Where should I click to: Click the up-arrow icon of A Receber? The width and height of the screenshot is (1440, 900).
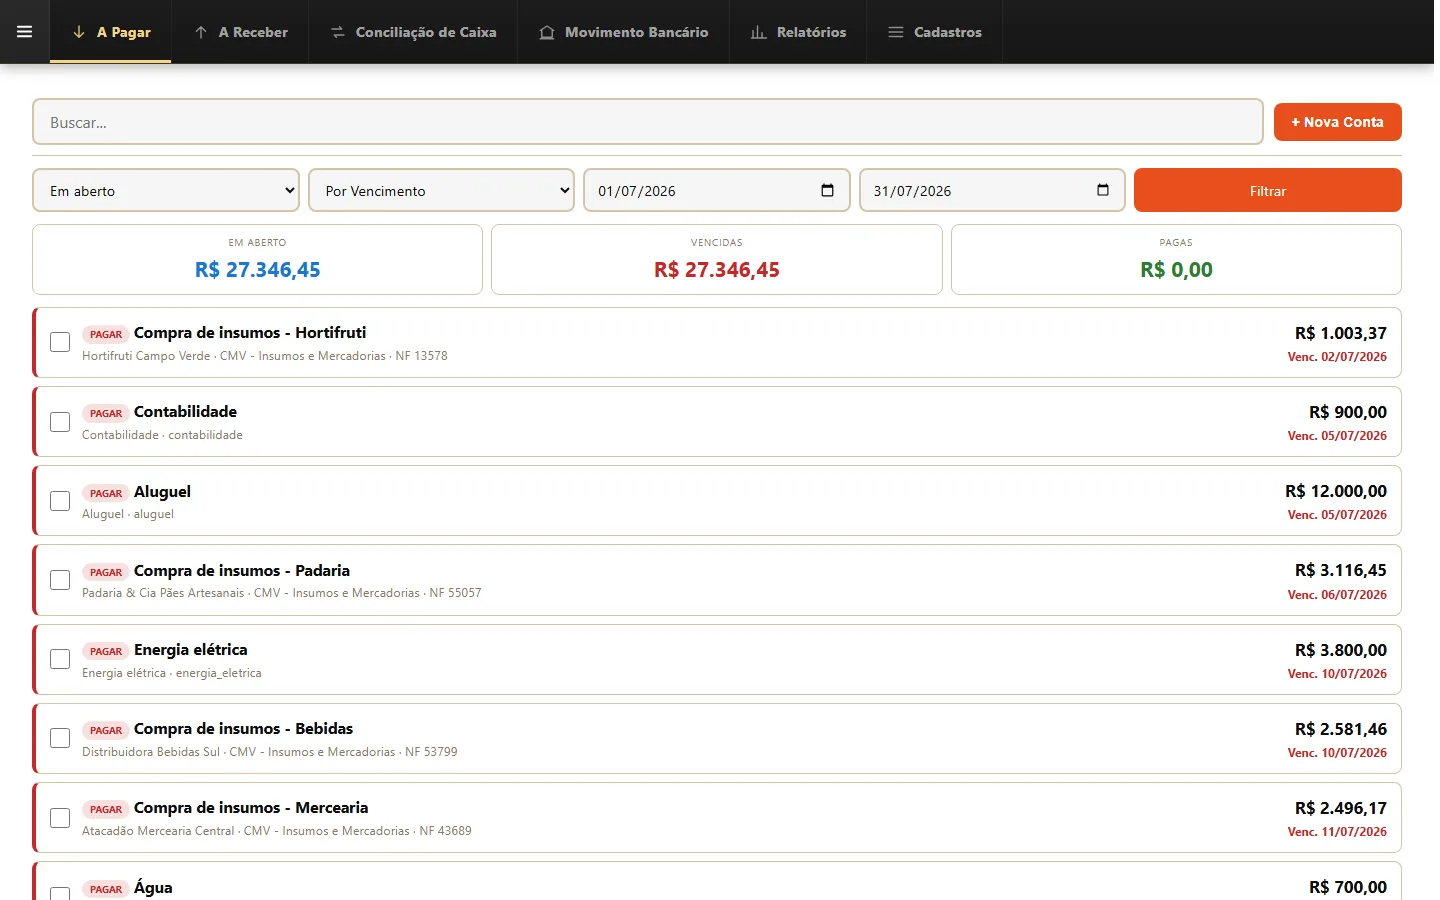pyautogui.click(x=201, y=32)
